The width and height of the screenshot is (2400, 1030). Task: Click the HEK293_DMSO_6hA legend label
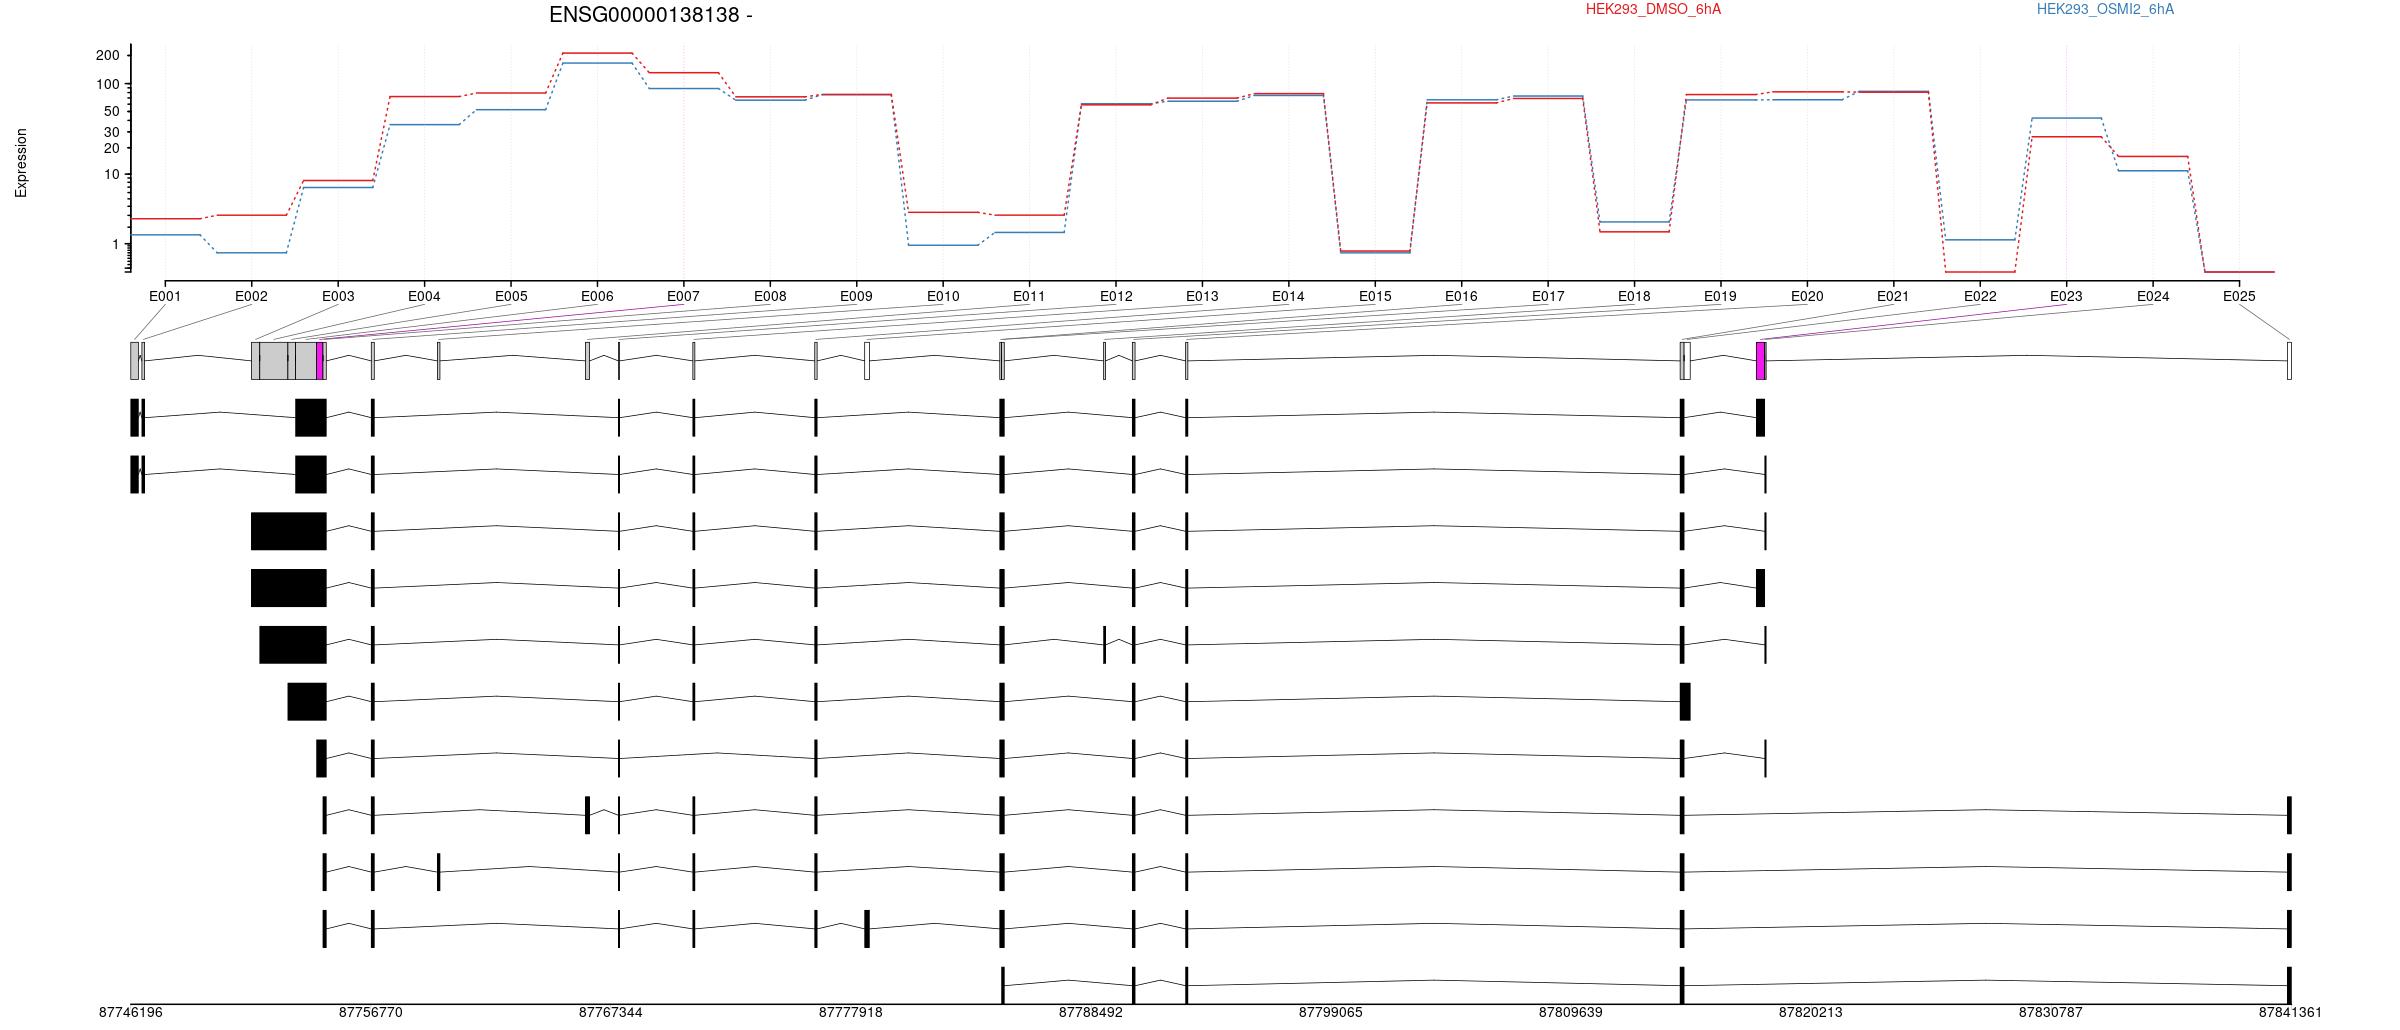1653,10
